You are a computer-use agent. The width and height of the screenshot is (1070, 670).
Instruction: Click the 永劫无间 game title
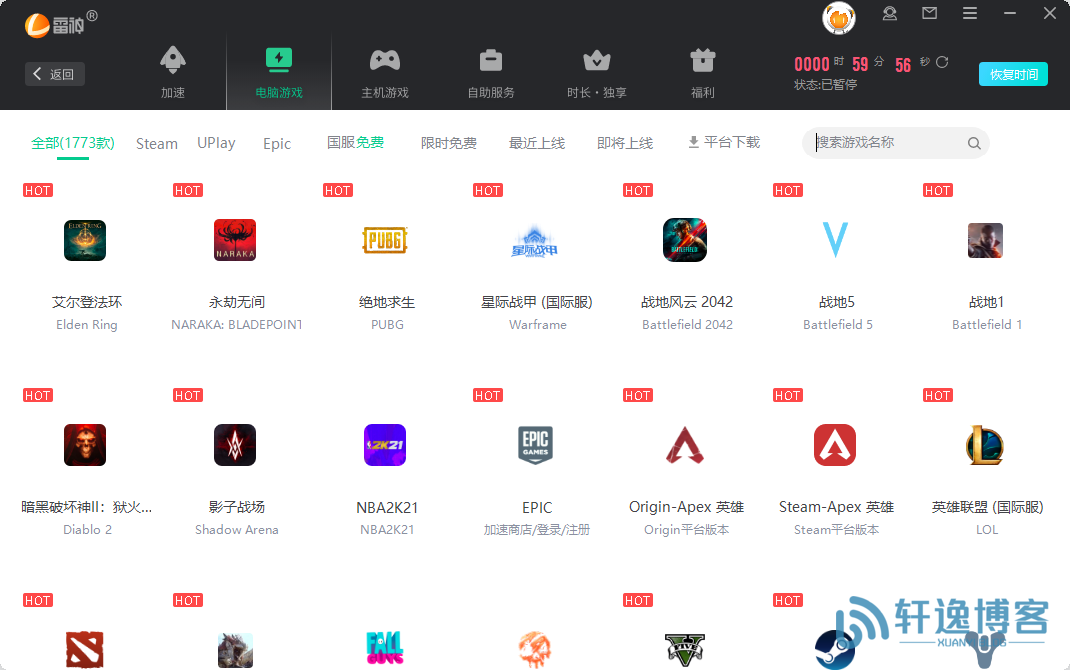pyautogui.click(x=237, y=302)
